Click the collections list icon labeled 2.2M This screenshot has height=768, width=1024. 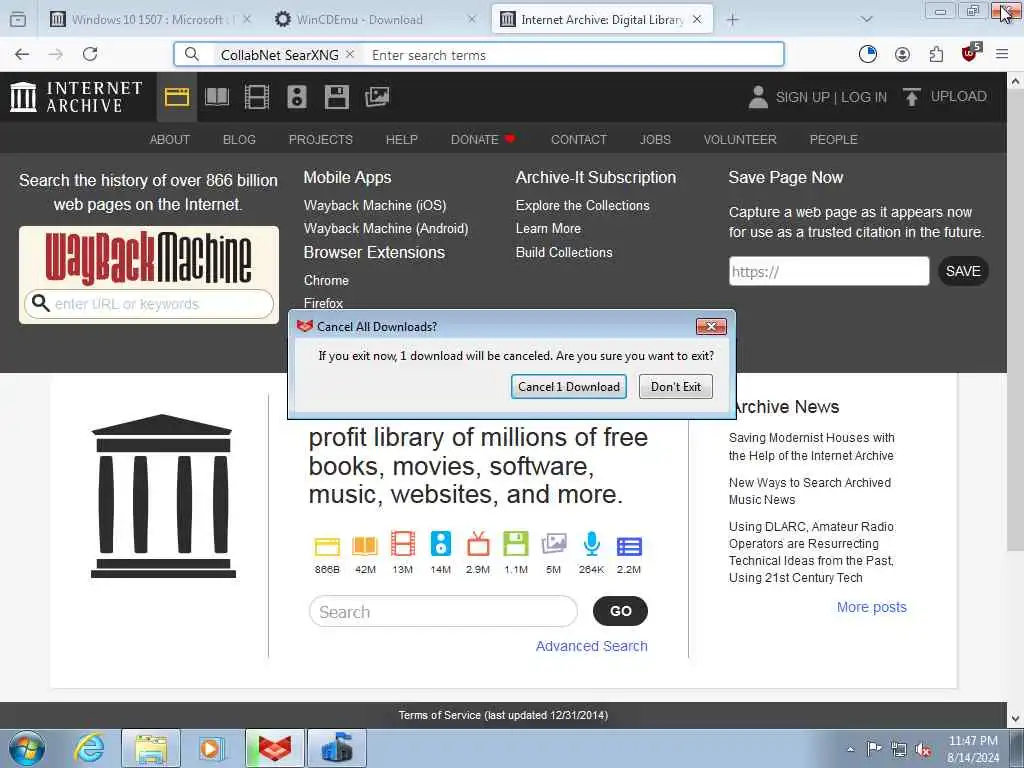coord(630,546)
